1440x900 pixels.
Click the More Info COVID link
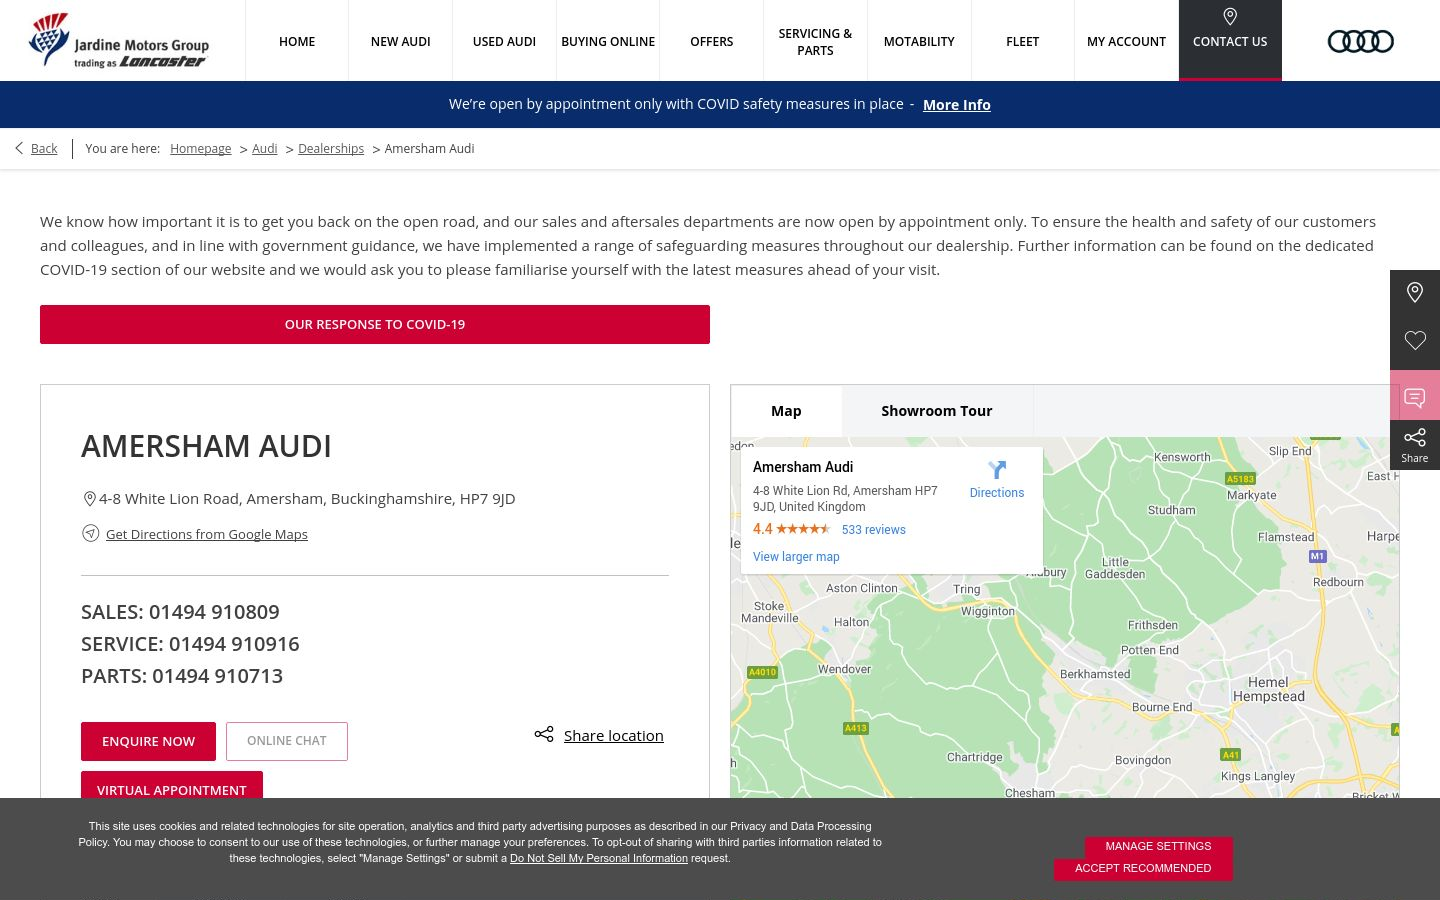click(957, 105)
